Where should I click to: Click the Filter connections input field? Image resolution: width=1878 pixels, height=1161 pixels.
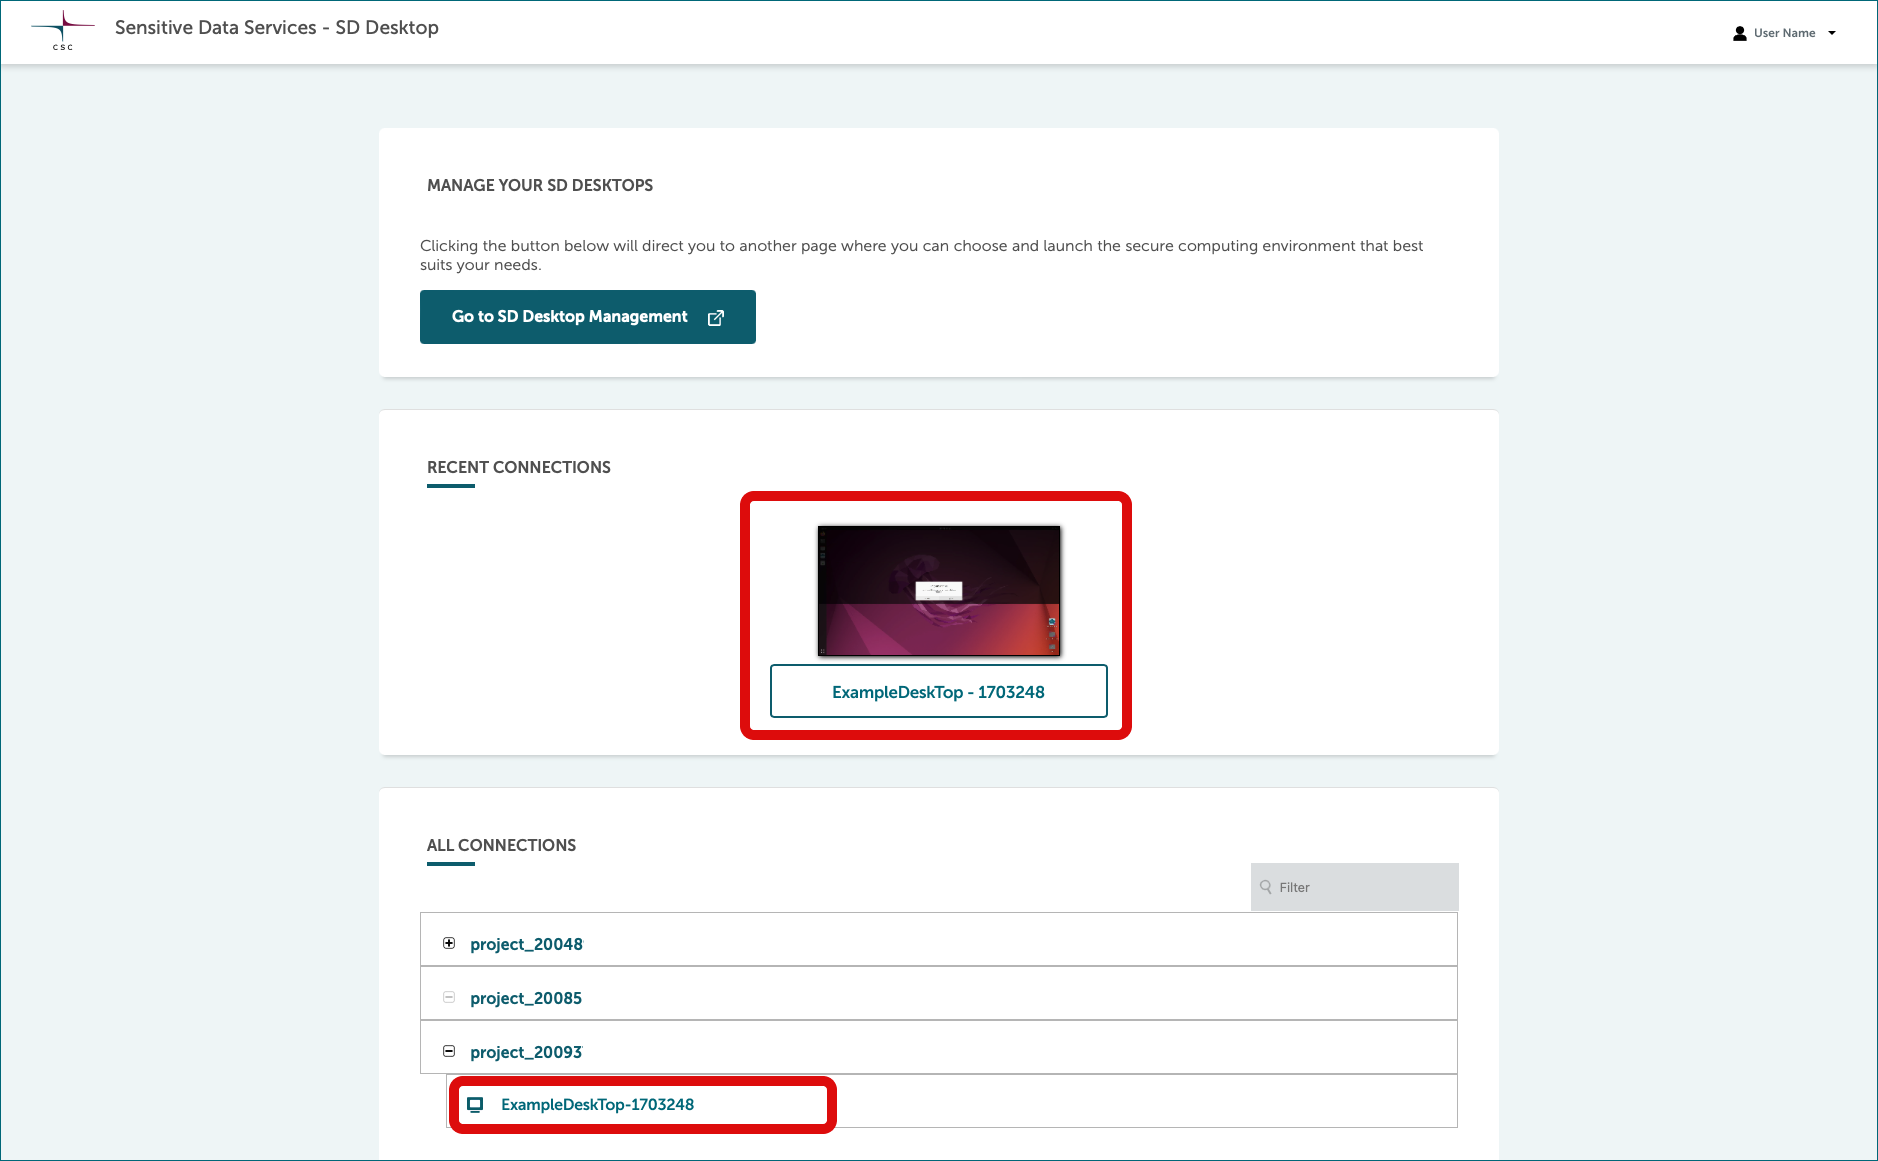[1355, 887]
